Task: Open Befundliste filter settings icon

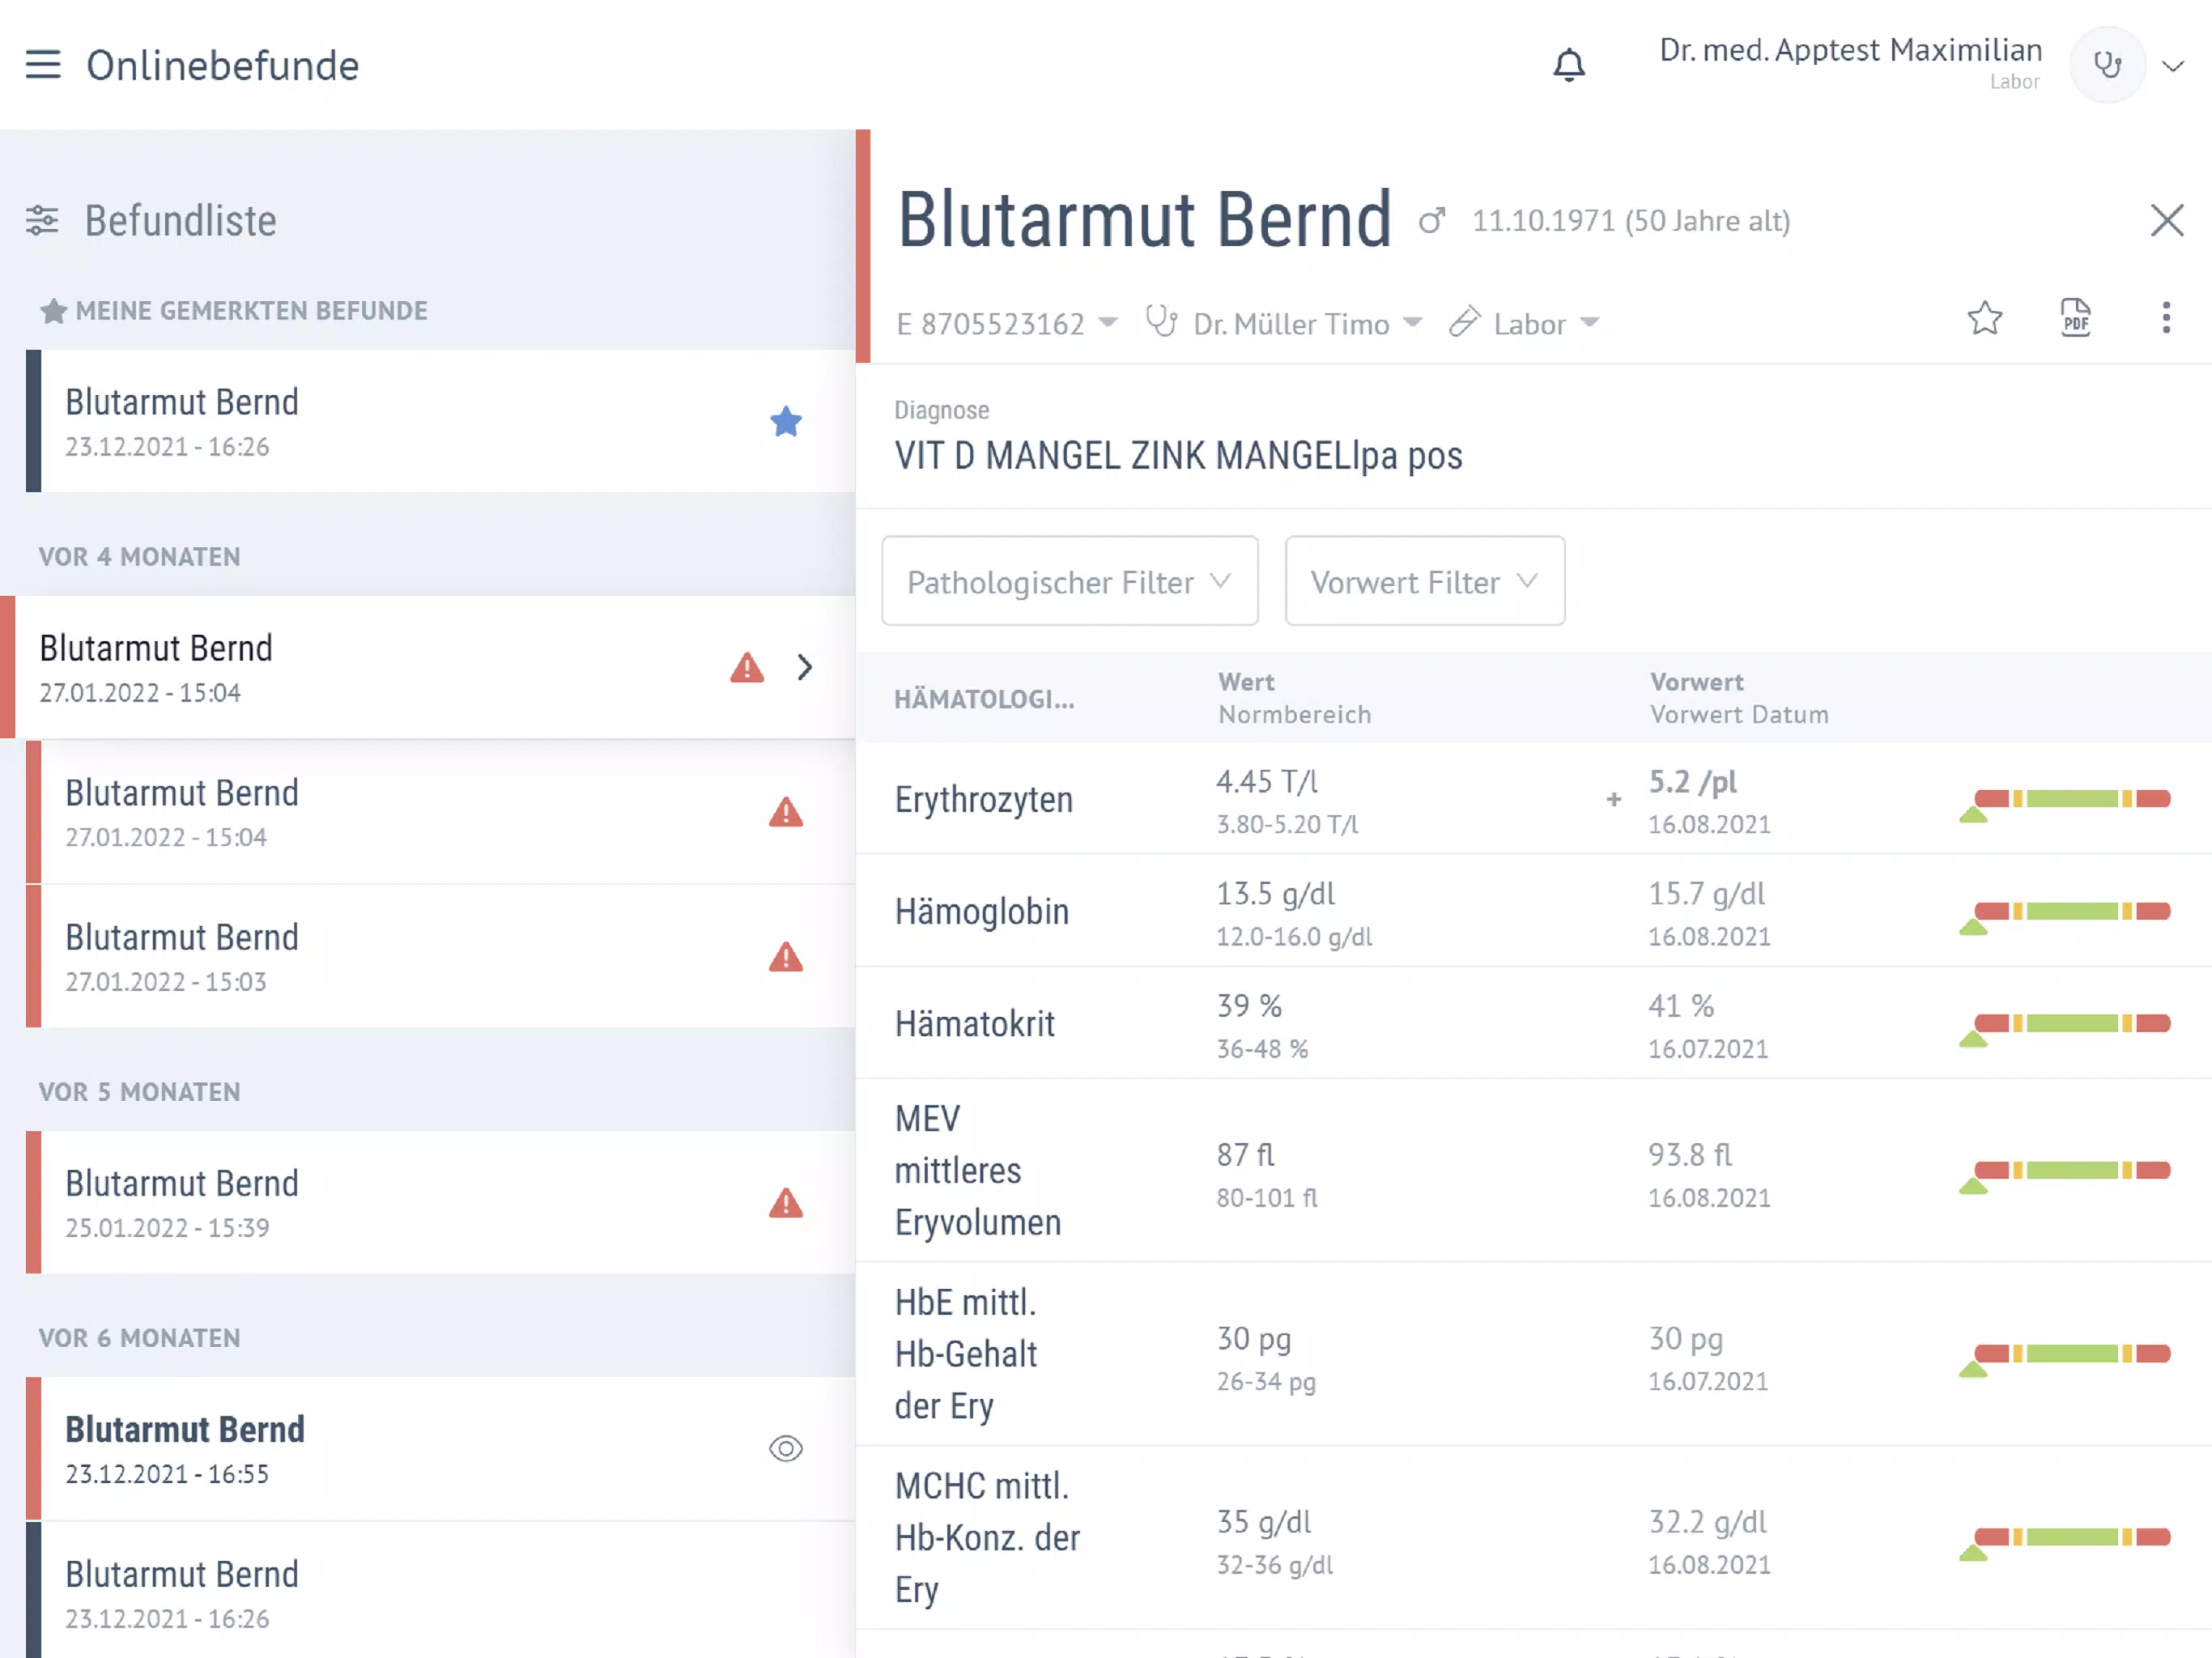Action: (42, 220)
